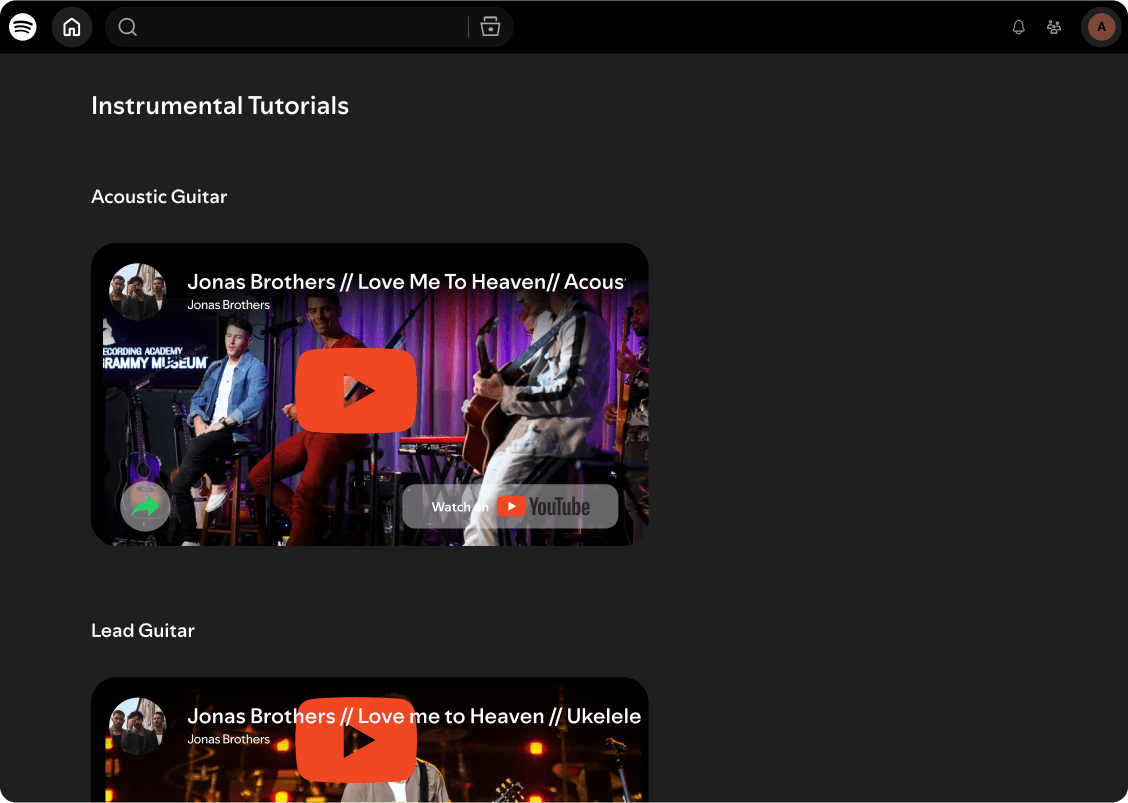Click the Spotify logo icon
Image resolution: width=1128 pixels, height=803 pixels.
coord(23,27)
